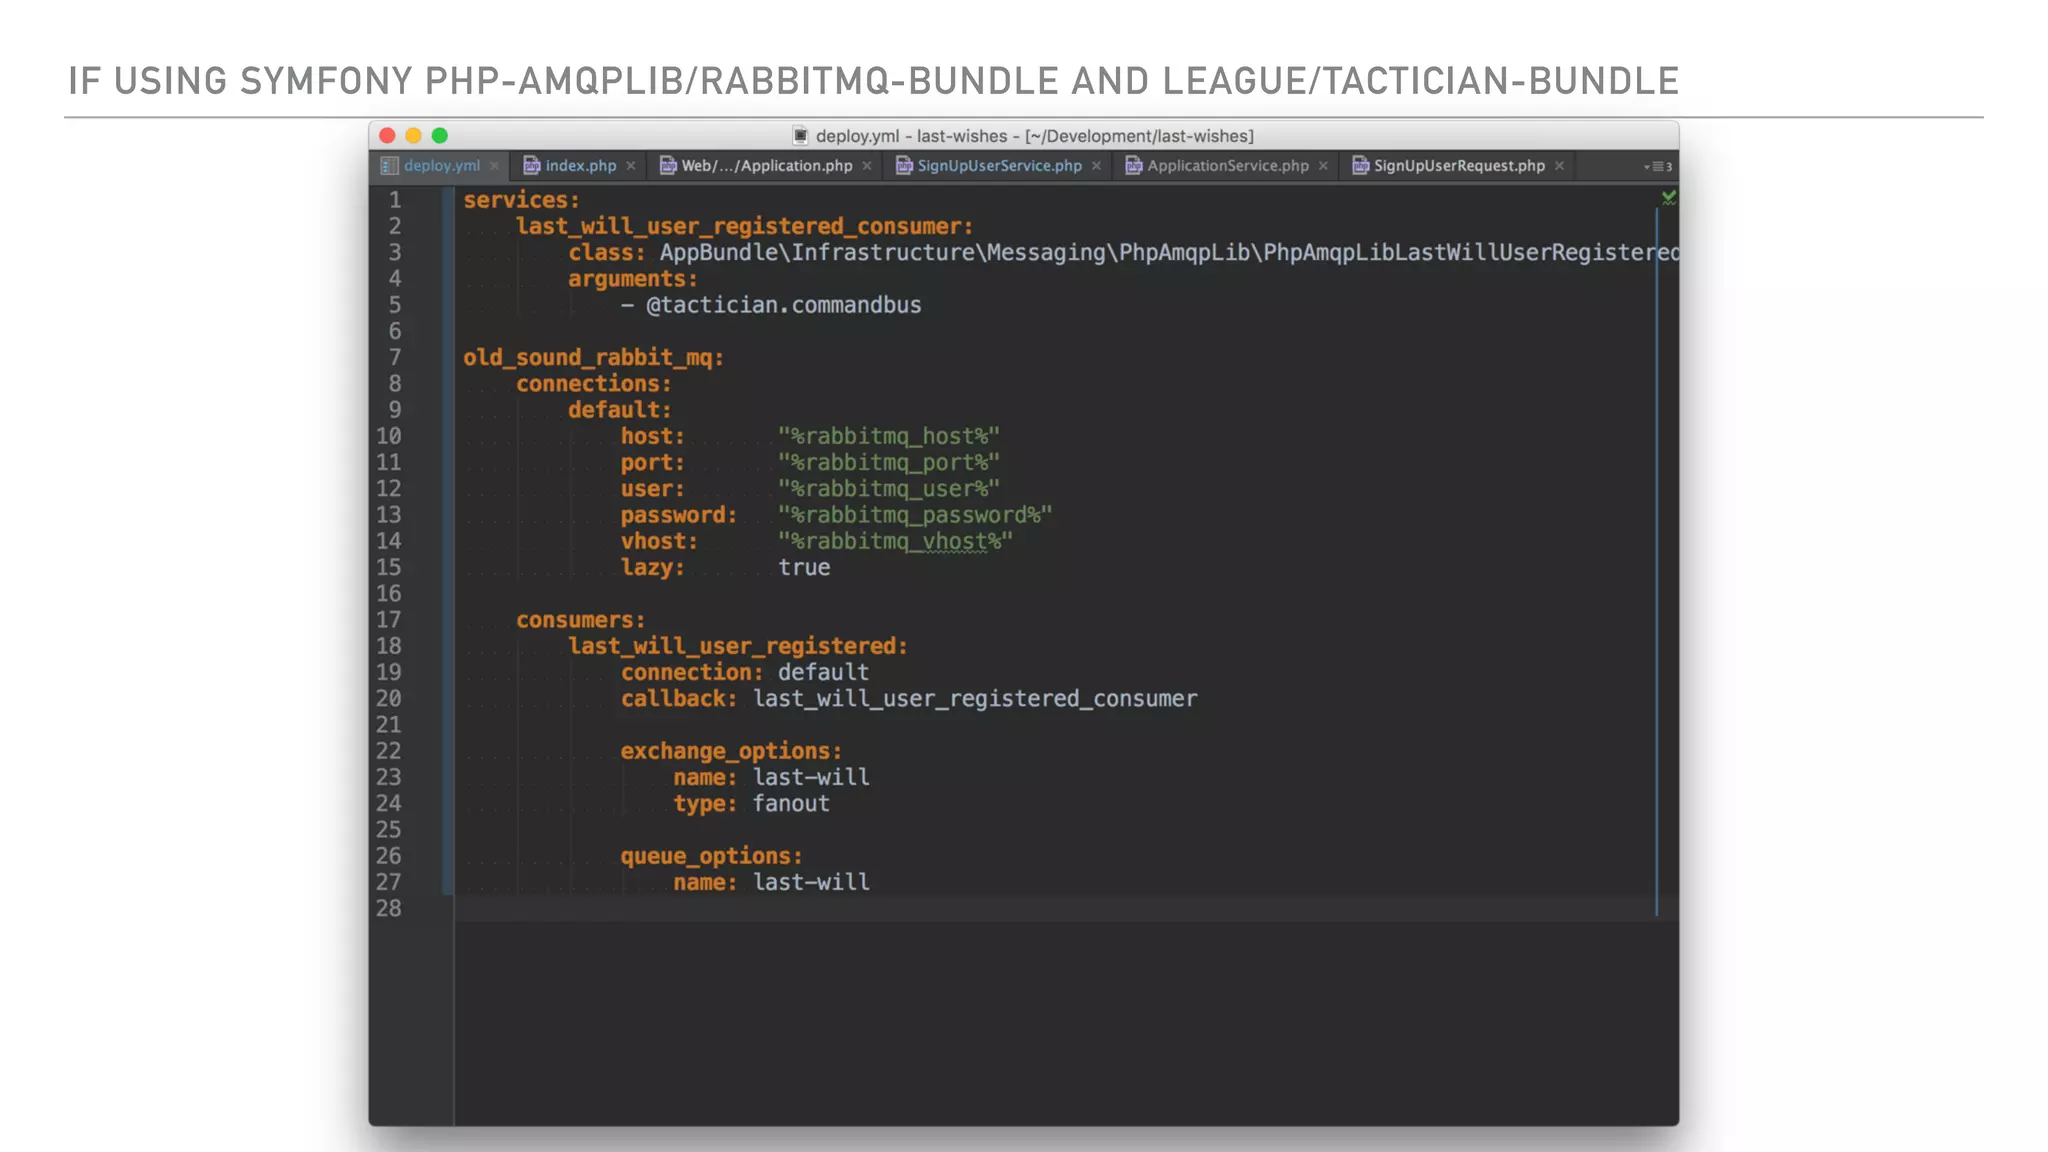Click the 'true' value of lazy
The width and height of the screenshot is (2048, 1152).
click(804, 567)
